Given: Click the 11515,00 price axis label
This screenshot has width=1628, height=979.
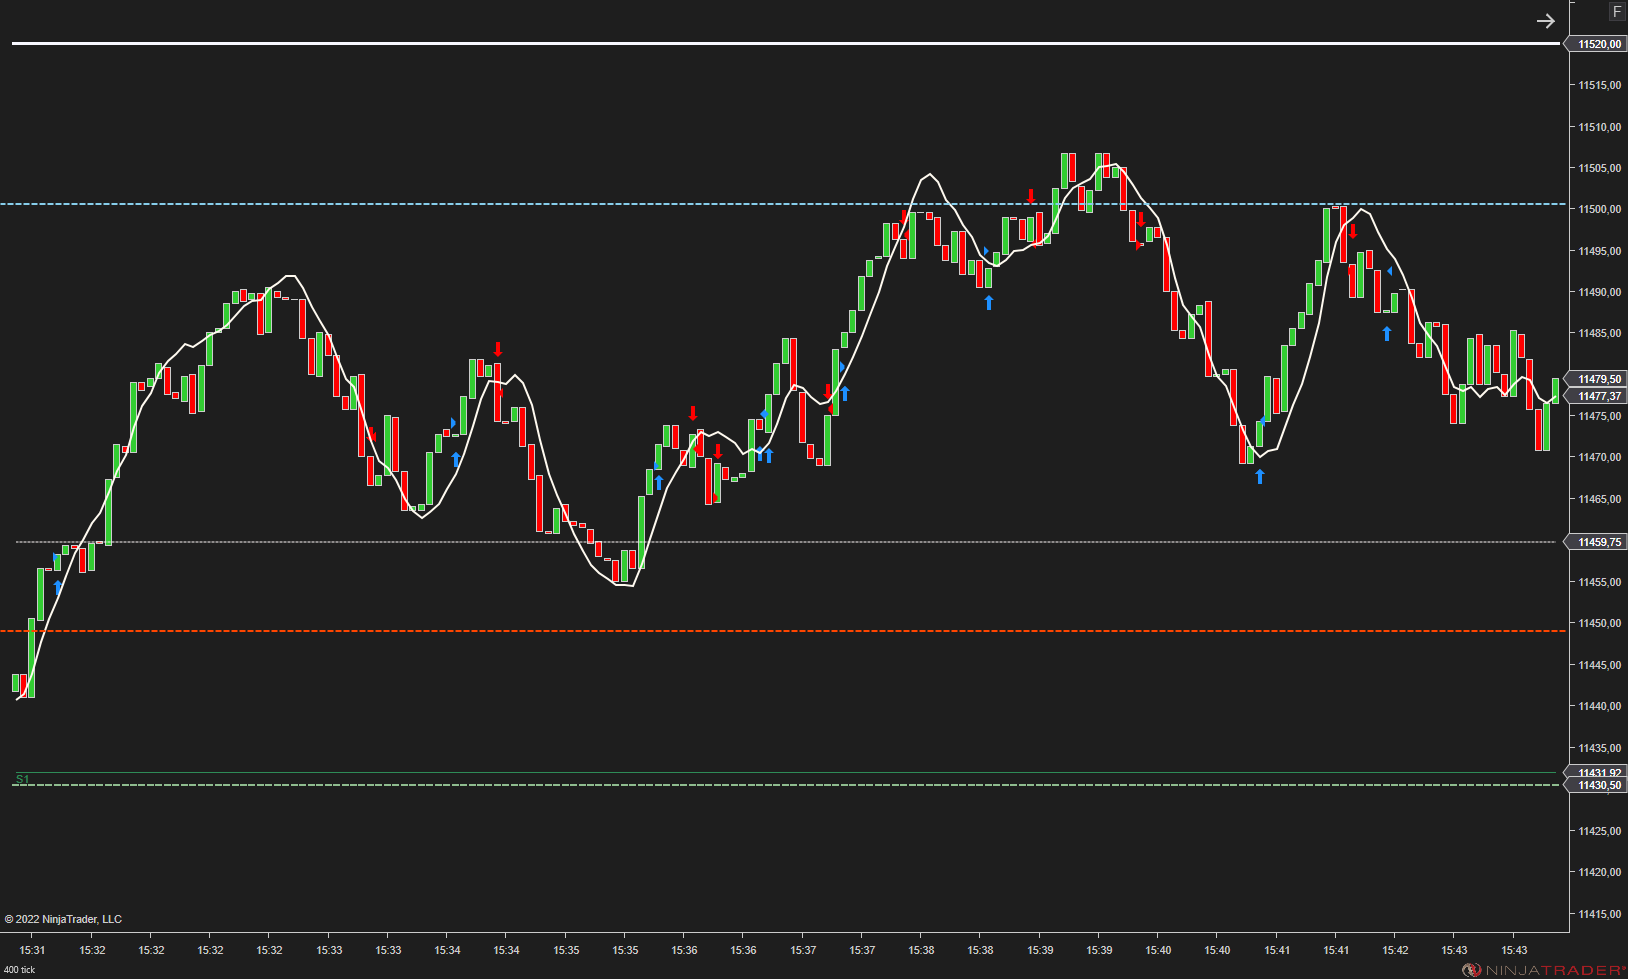Looking at the screenshot, I should (1600, 85).
